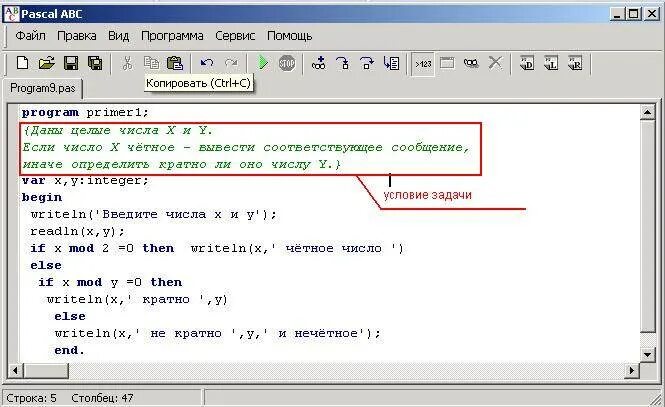Viewport: 665px width, 407px height.
Task: Click the 'begin' keyword line
Action: pos(42,198)
